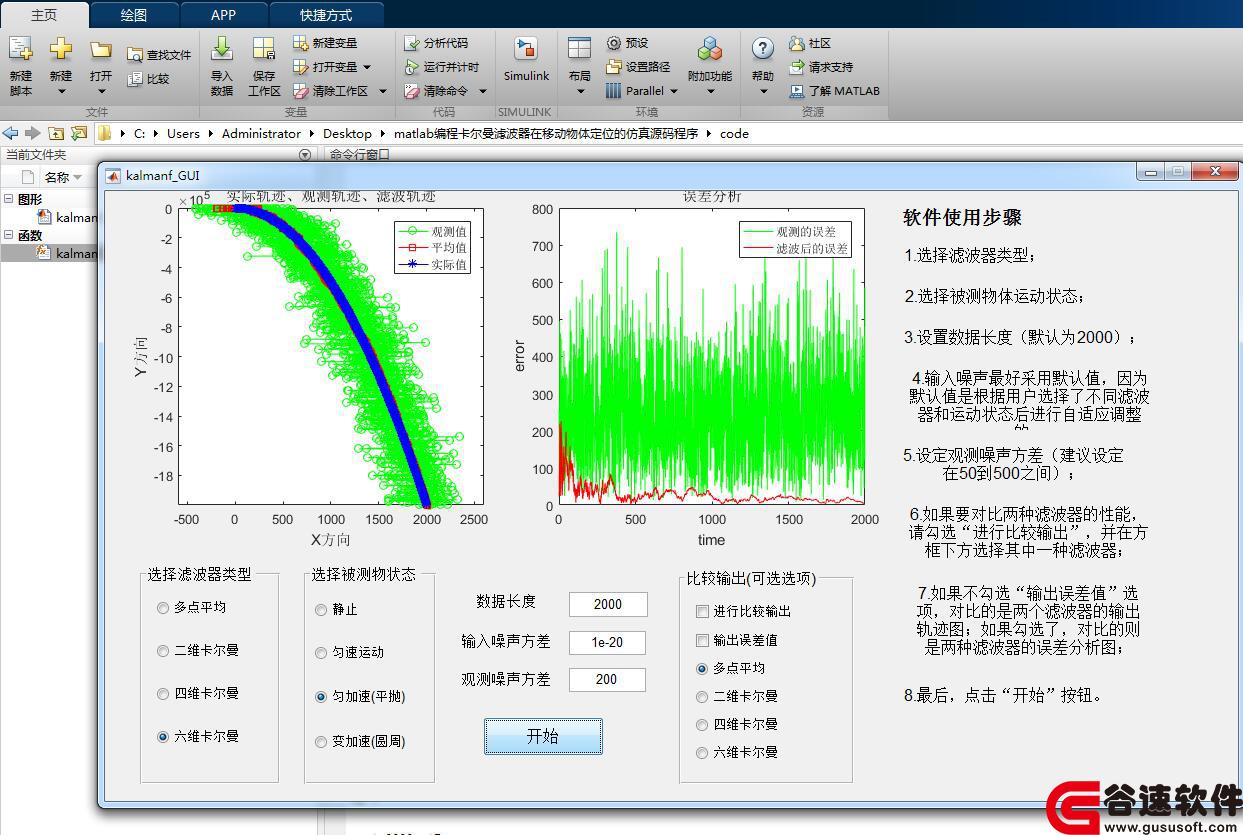Click the 数据长度 input field
Image resolution: width=1243 pixels, height=835 pixels.
tap(608, 604)
